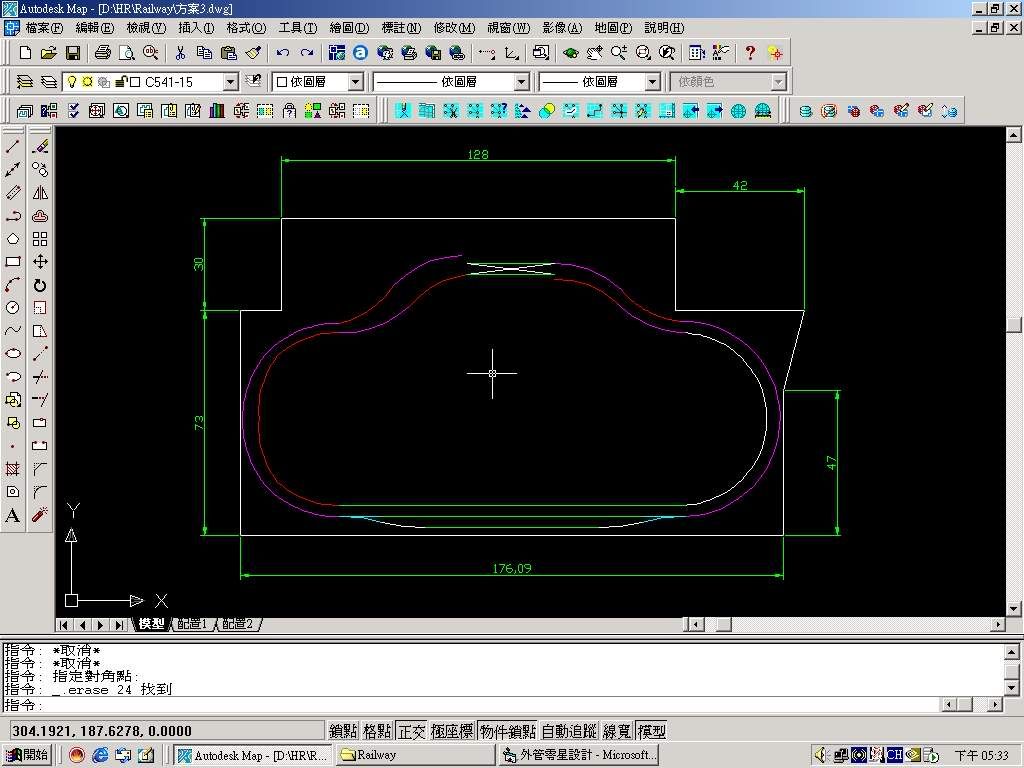Open the 編輯(E) menu
Viewport: 1024px width, 768px height.
[x=95, y=28]
